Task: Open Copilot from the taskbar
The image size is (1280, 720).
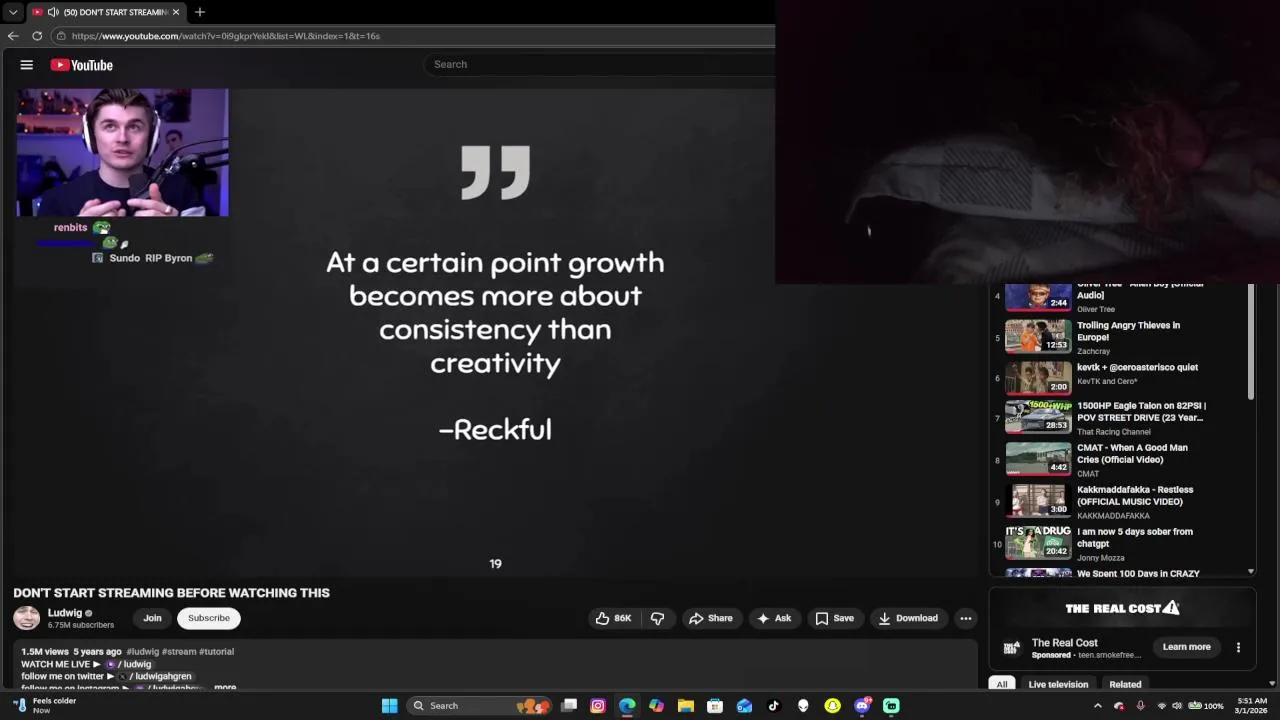Action: click(656, 706)
